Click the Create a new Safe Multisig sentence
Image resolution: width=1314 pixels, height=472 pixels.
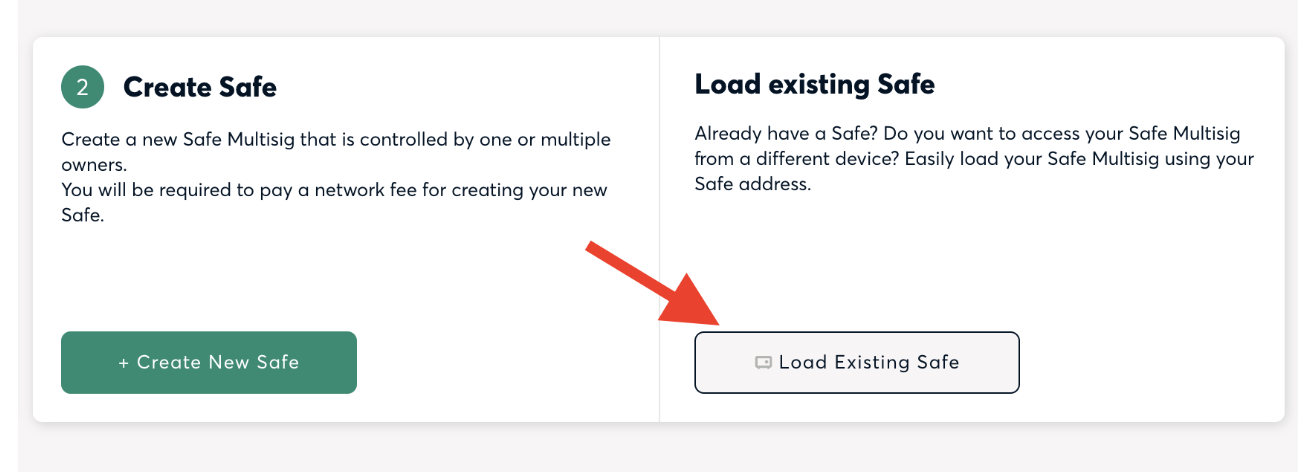[x=336, y=151]
